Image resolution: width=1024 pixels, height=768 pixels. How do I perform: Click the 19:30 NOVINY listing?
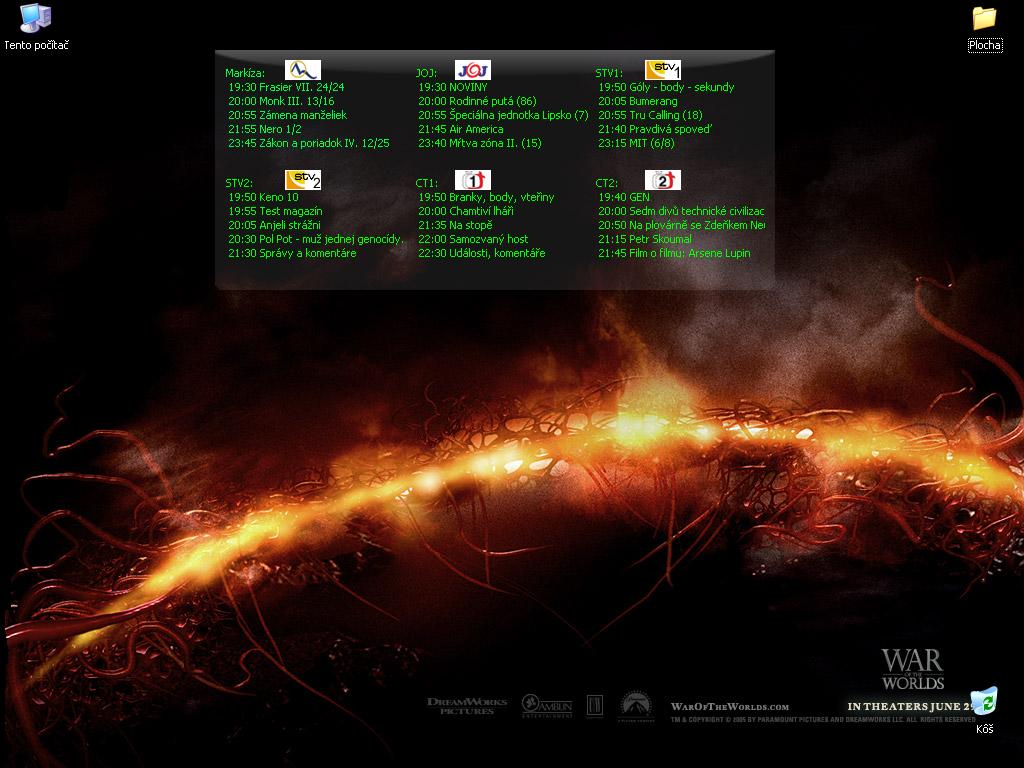pos(453,87)
